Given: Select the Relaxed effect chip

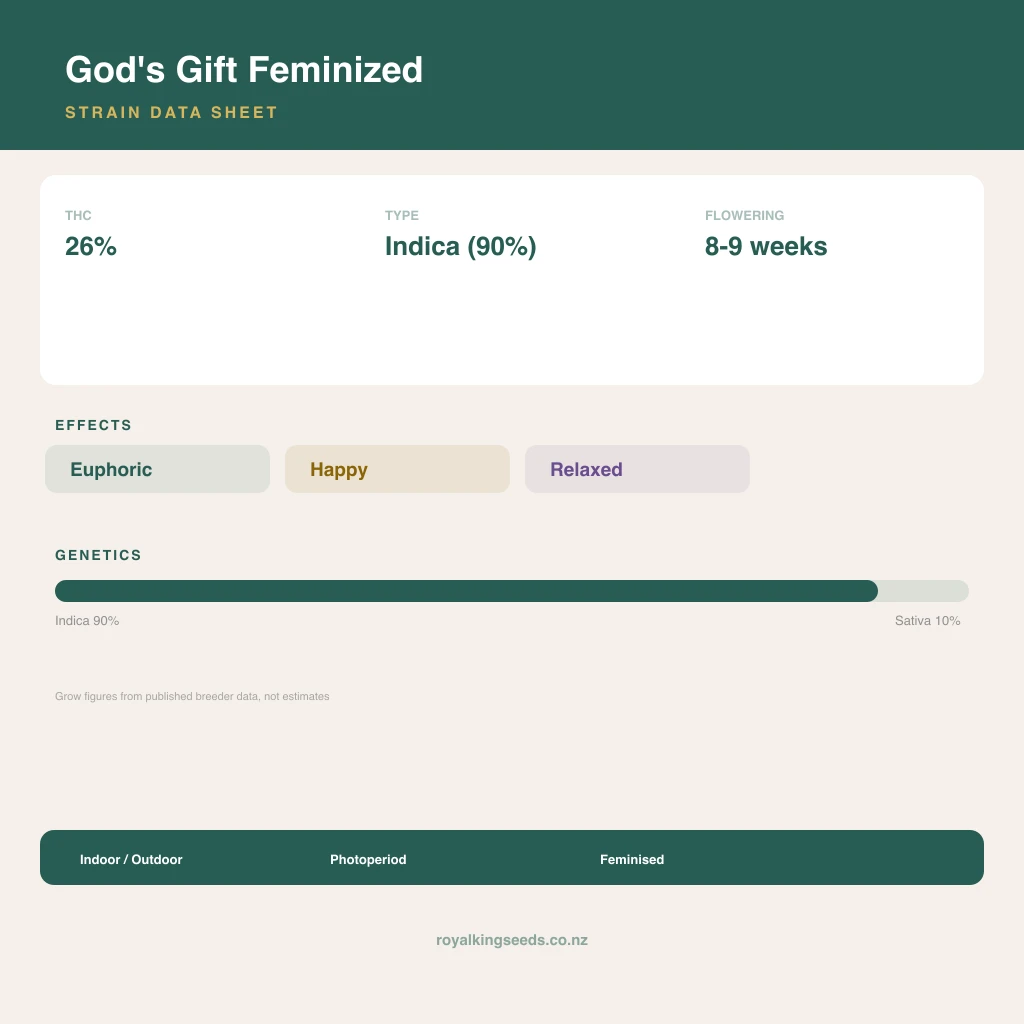Looking at the screenshot, I should (637, 469).
